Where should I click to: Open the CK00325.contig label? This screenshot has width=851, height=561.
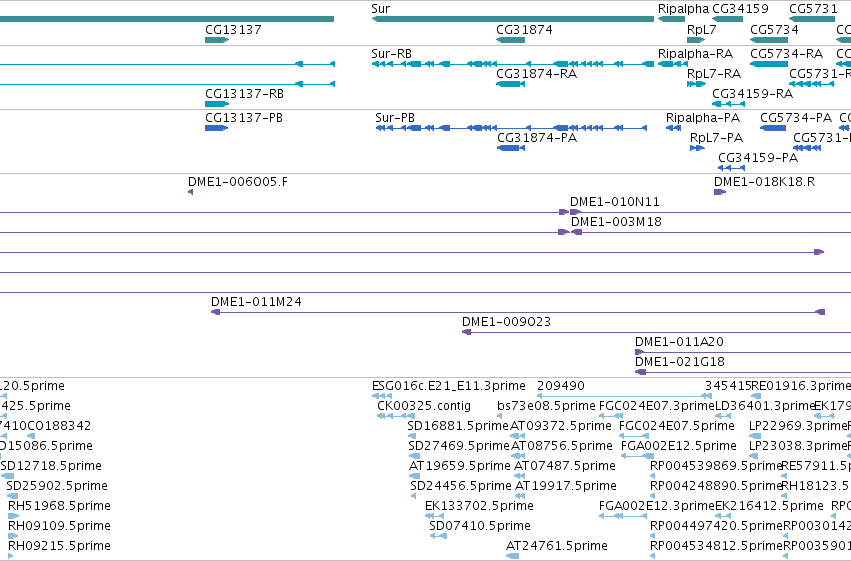point(424,406)
